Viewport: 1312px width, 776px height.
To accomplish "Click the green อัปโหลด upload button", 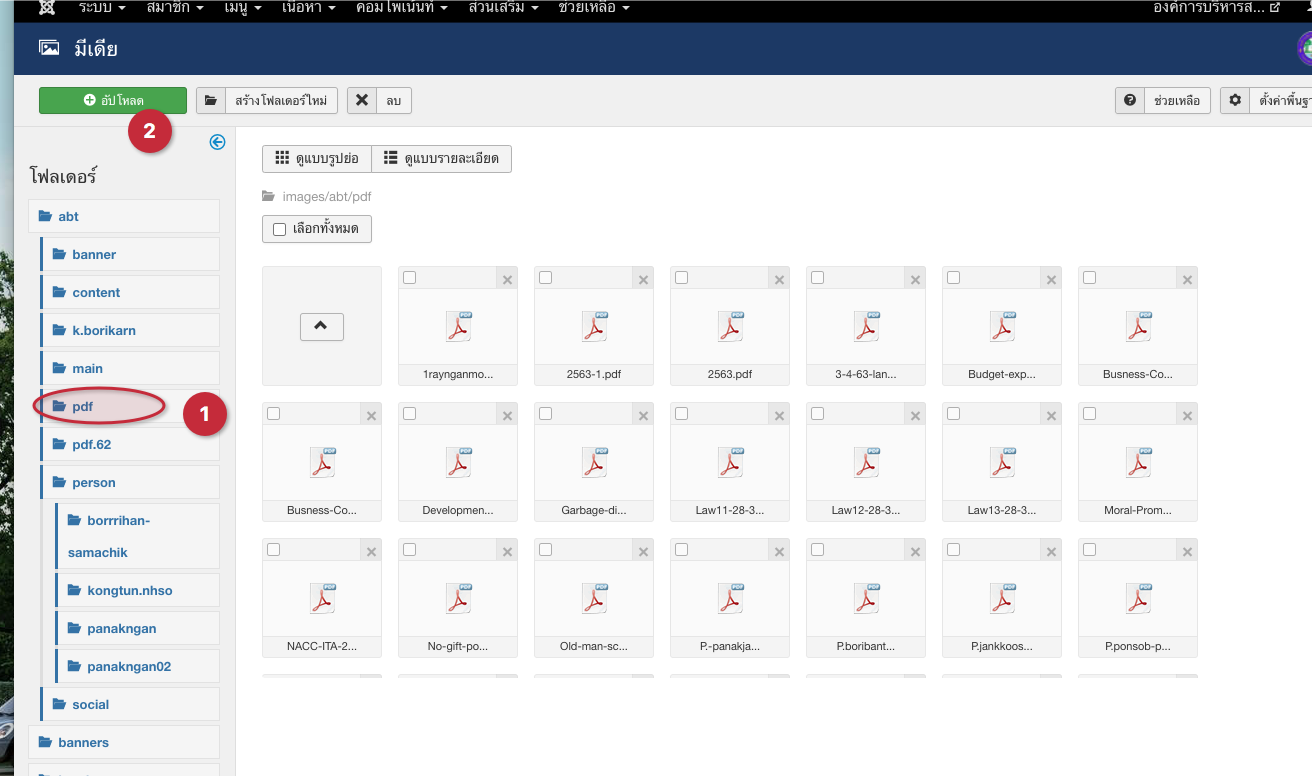I will (113, 101).
